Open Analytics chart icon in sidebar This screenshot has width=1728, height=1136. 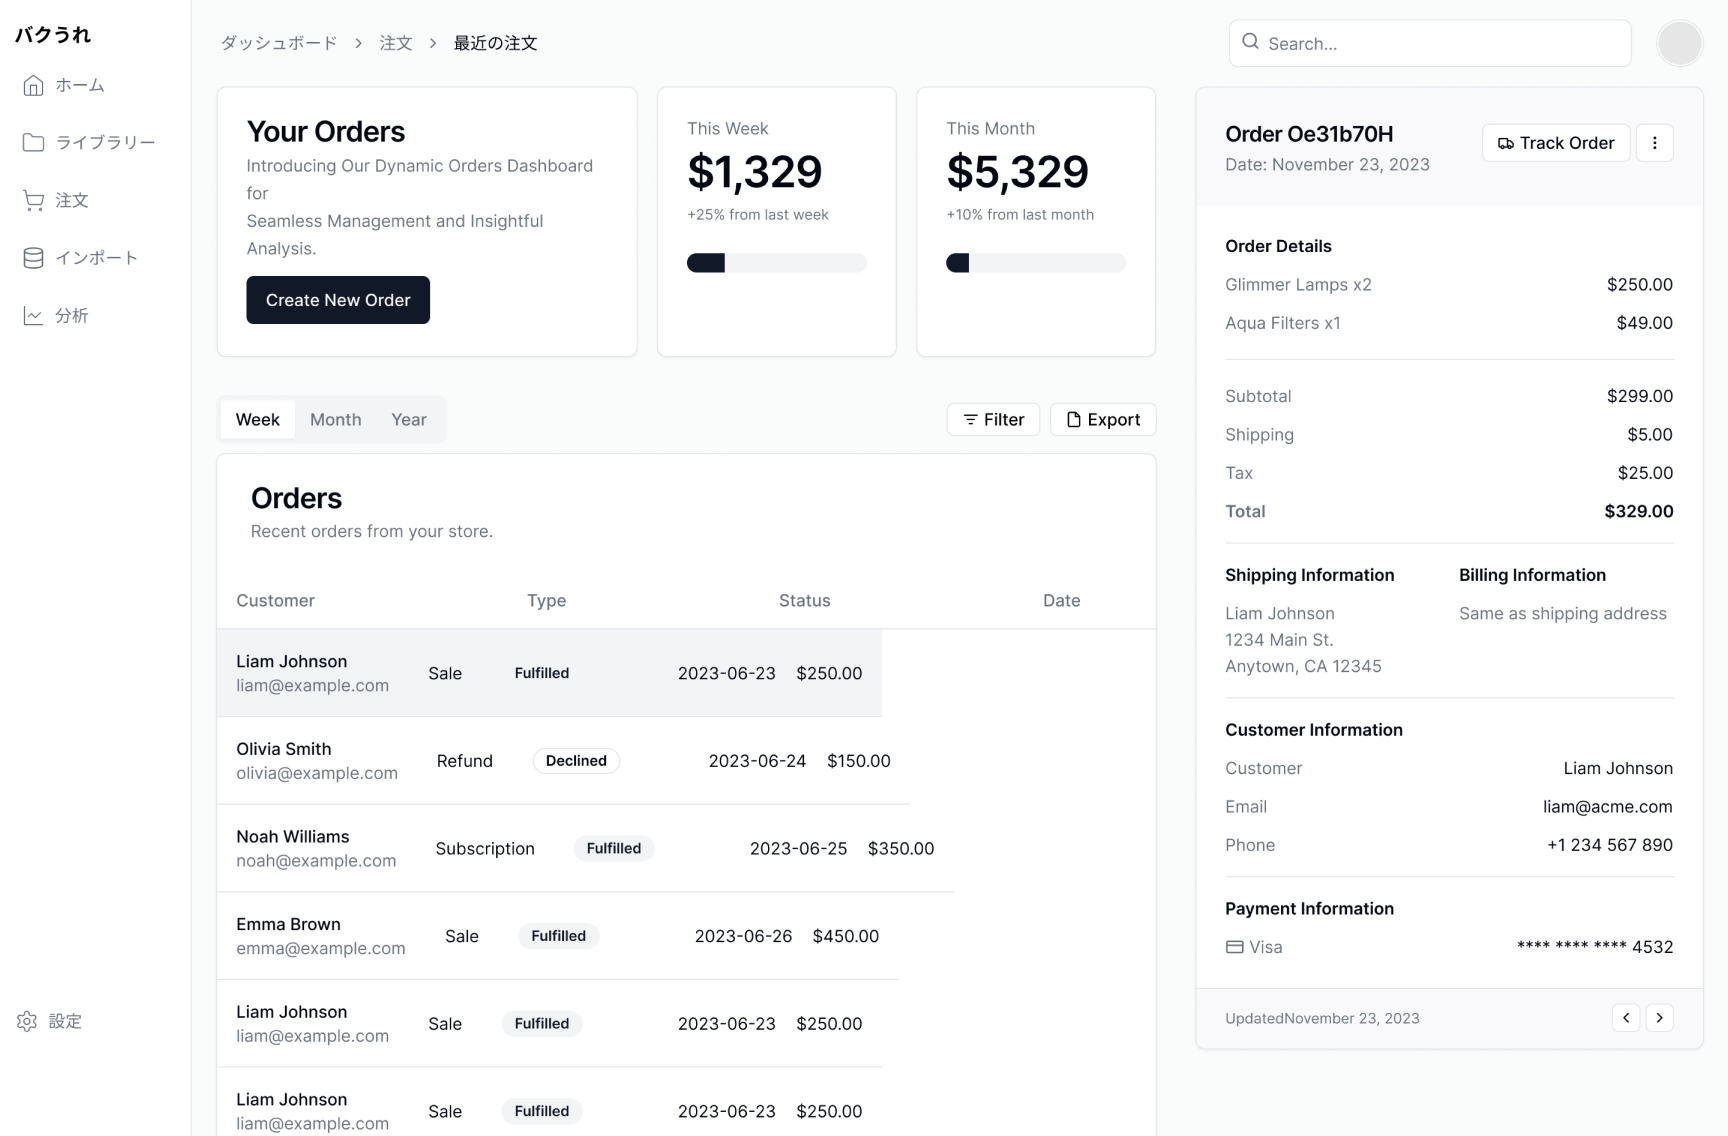click(33, 316)
